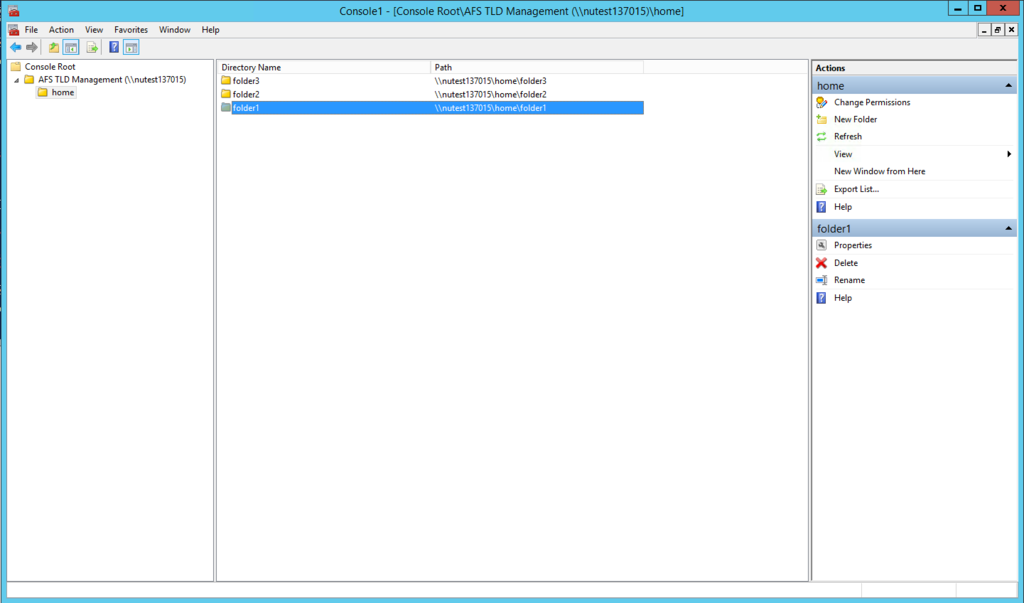Click Rename action text
This screenshot has height=603, width=1024.
pos(849,280)
